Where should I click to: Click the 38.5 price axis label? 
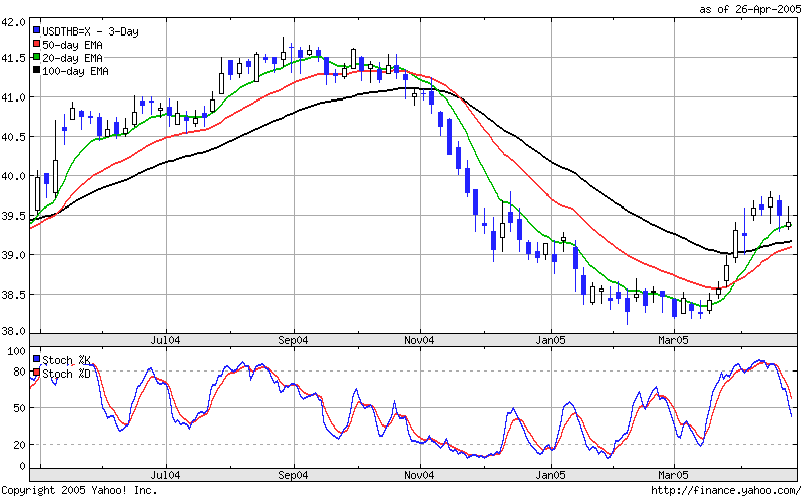tap(13, 295)
